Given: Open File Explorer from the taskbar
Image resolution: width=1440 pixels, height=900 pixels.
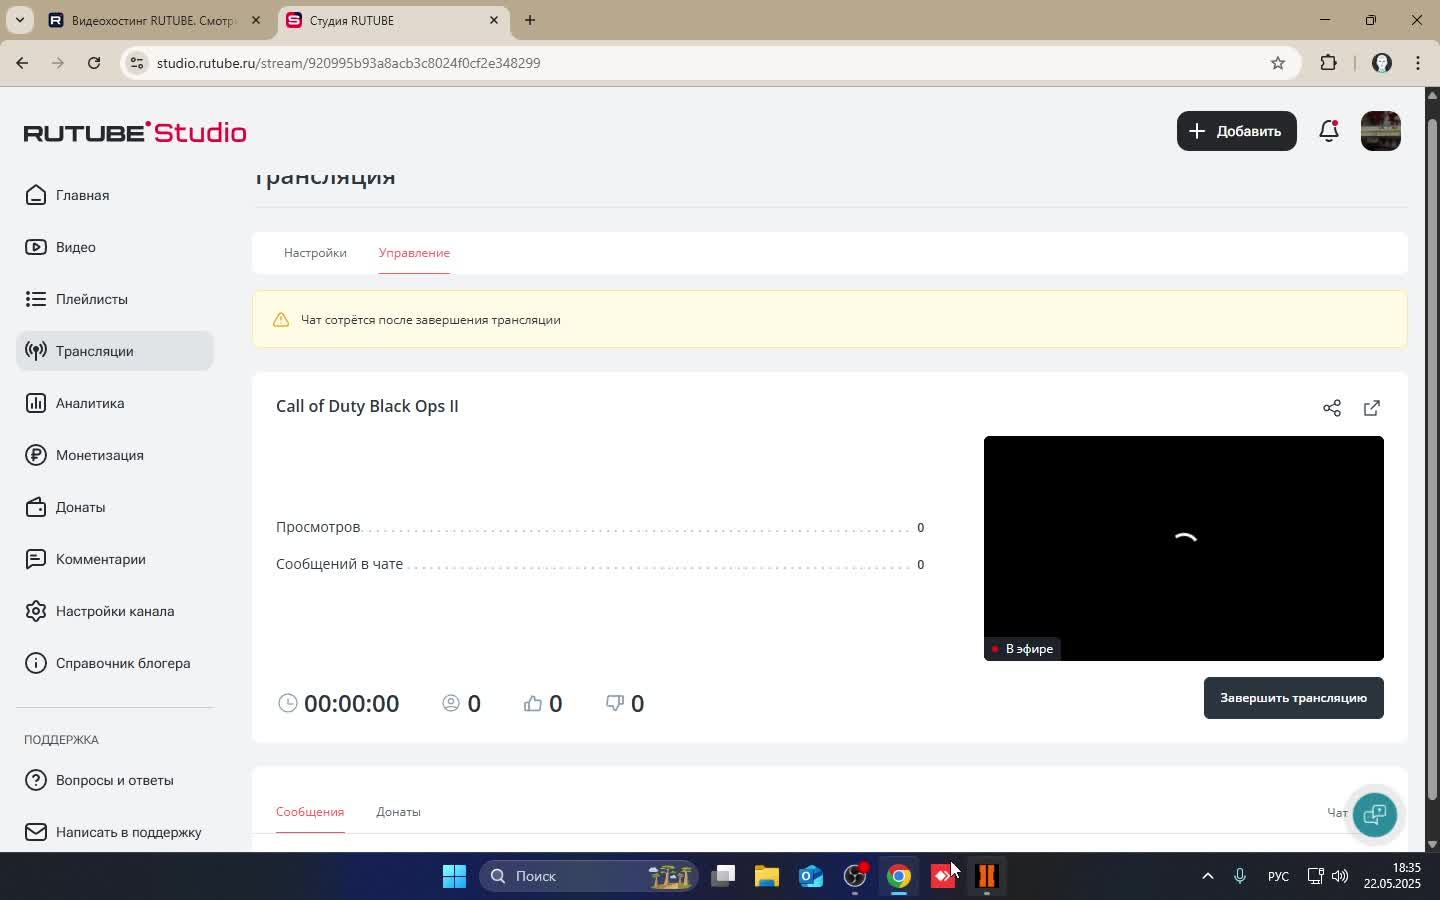Looking at the screenshot, I should [767, 877].
